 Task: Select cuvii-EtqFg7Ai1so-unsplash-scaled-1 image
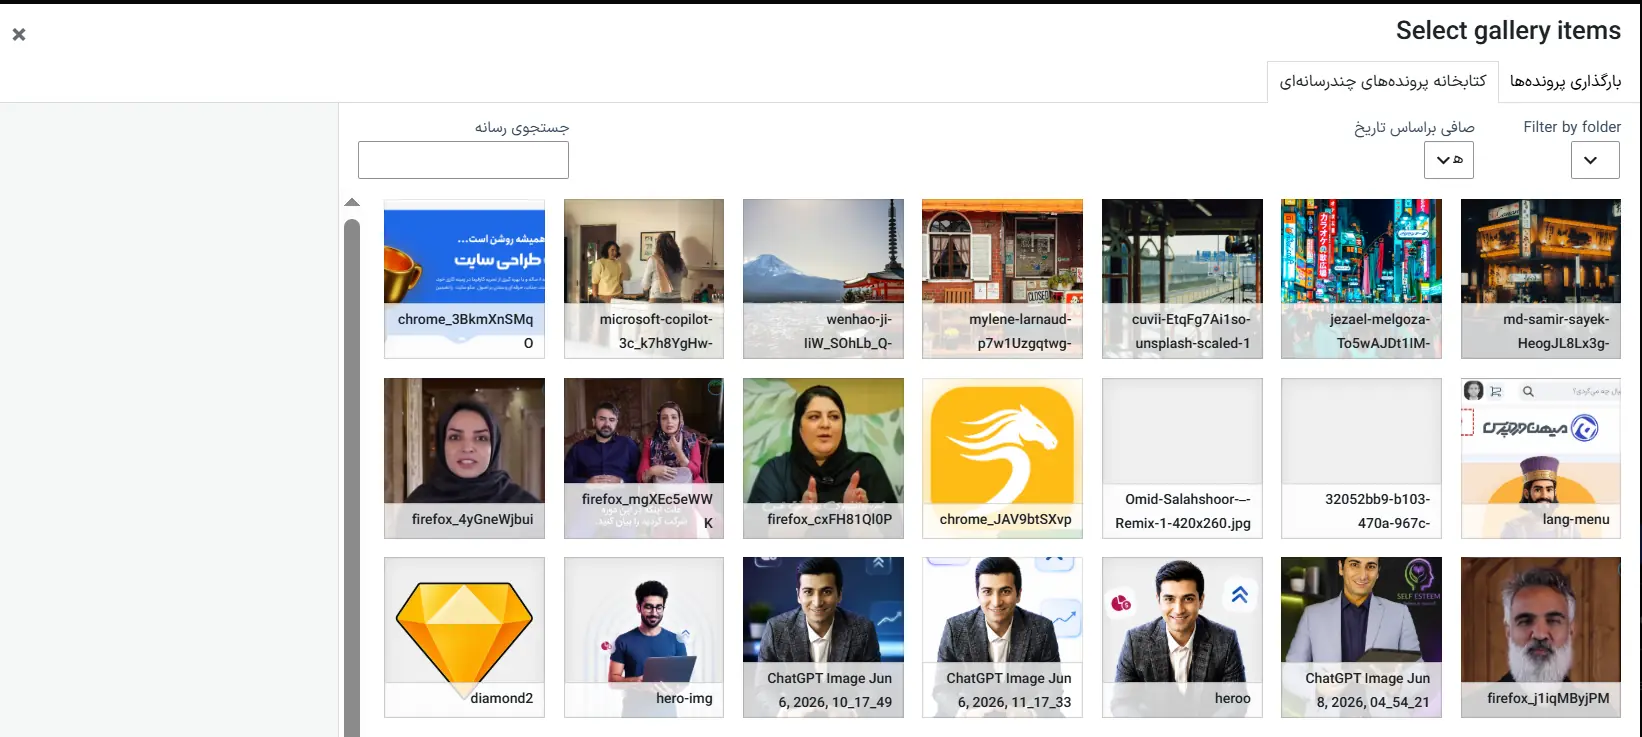click(1182, 278)
